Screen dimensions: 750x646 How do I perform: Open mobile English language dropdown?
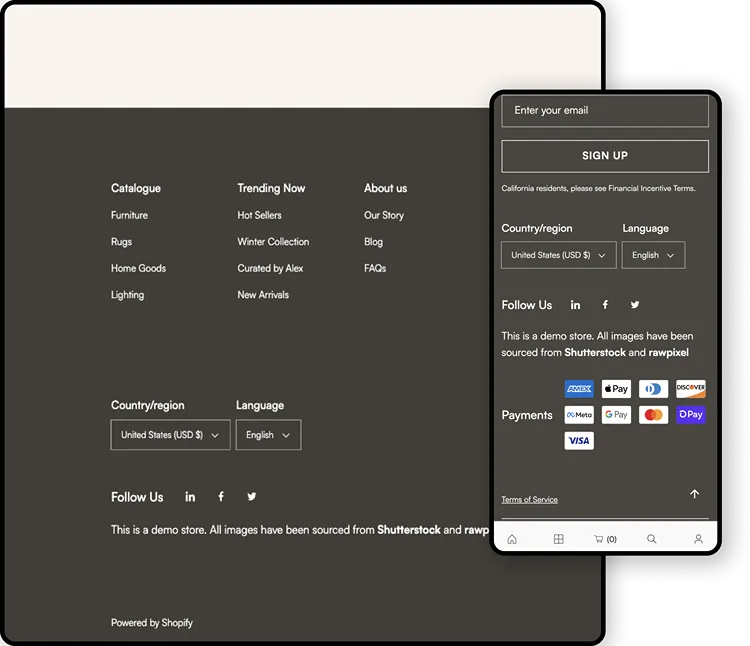pos(653,255)
